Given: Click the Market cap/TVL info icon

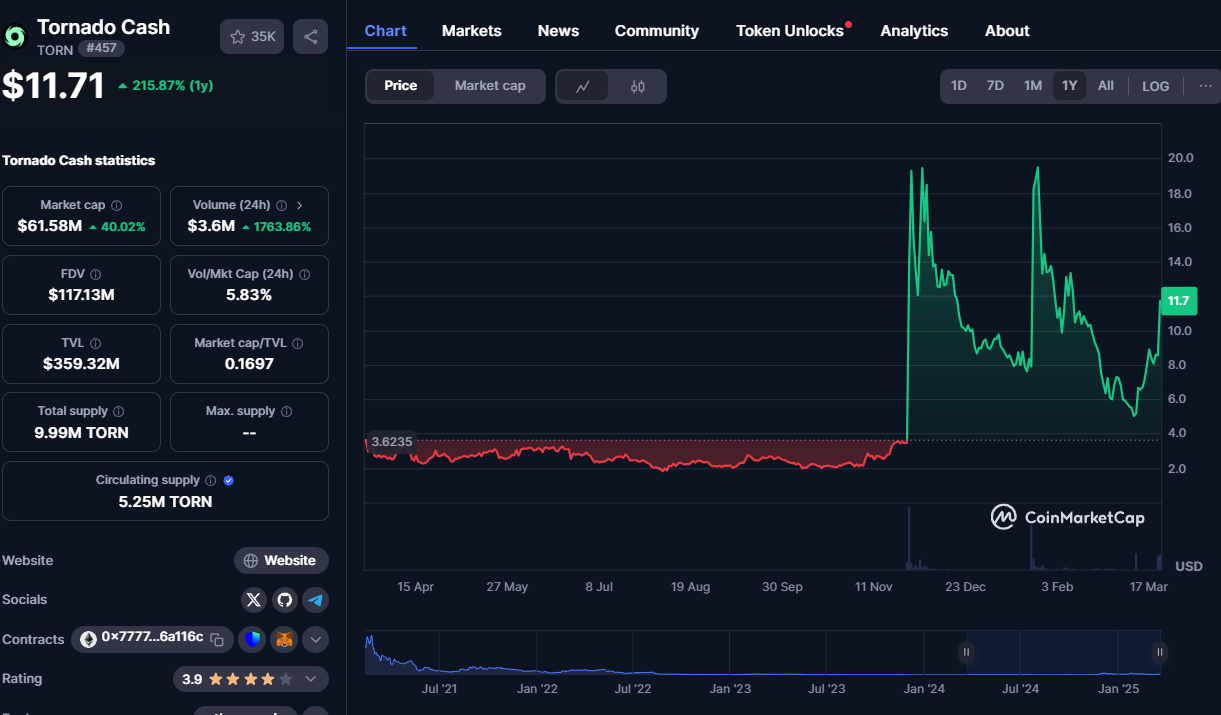Looking at the screenshot, I should (x=298, y=343).
